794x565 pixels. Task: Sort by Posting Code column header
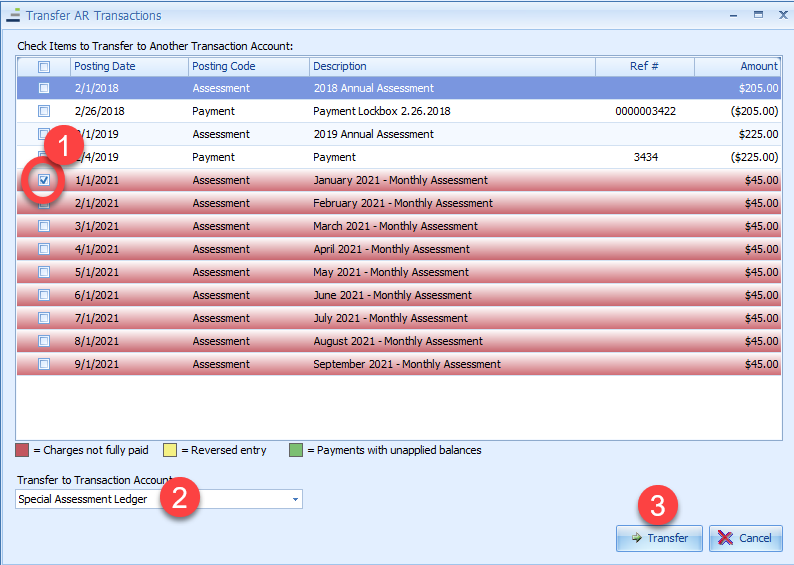[247, 67]
